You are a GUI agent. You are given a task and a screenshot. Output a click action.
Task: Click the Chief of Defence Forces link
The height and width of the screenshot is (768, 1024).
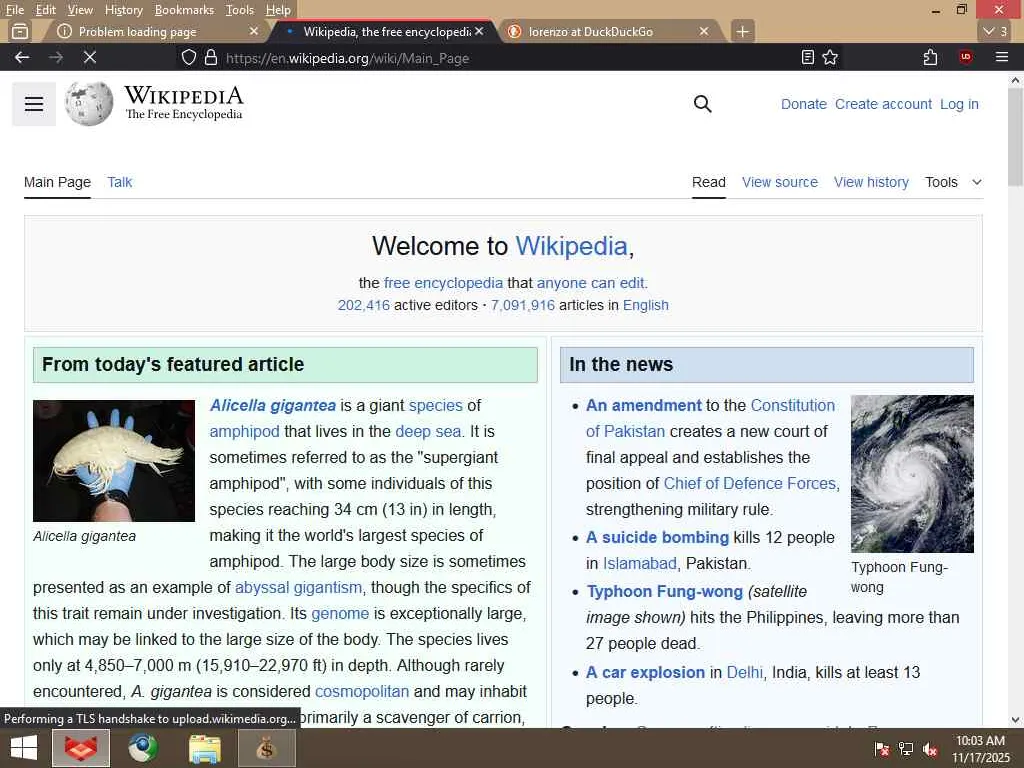(750, 483)
